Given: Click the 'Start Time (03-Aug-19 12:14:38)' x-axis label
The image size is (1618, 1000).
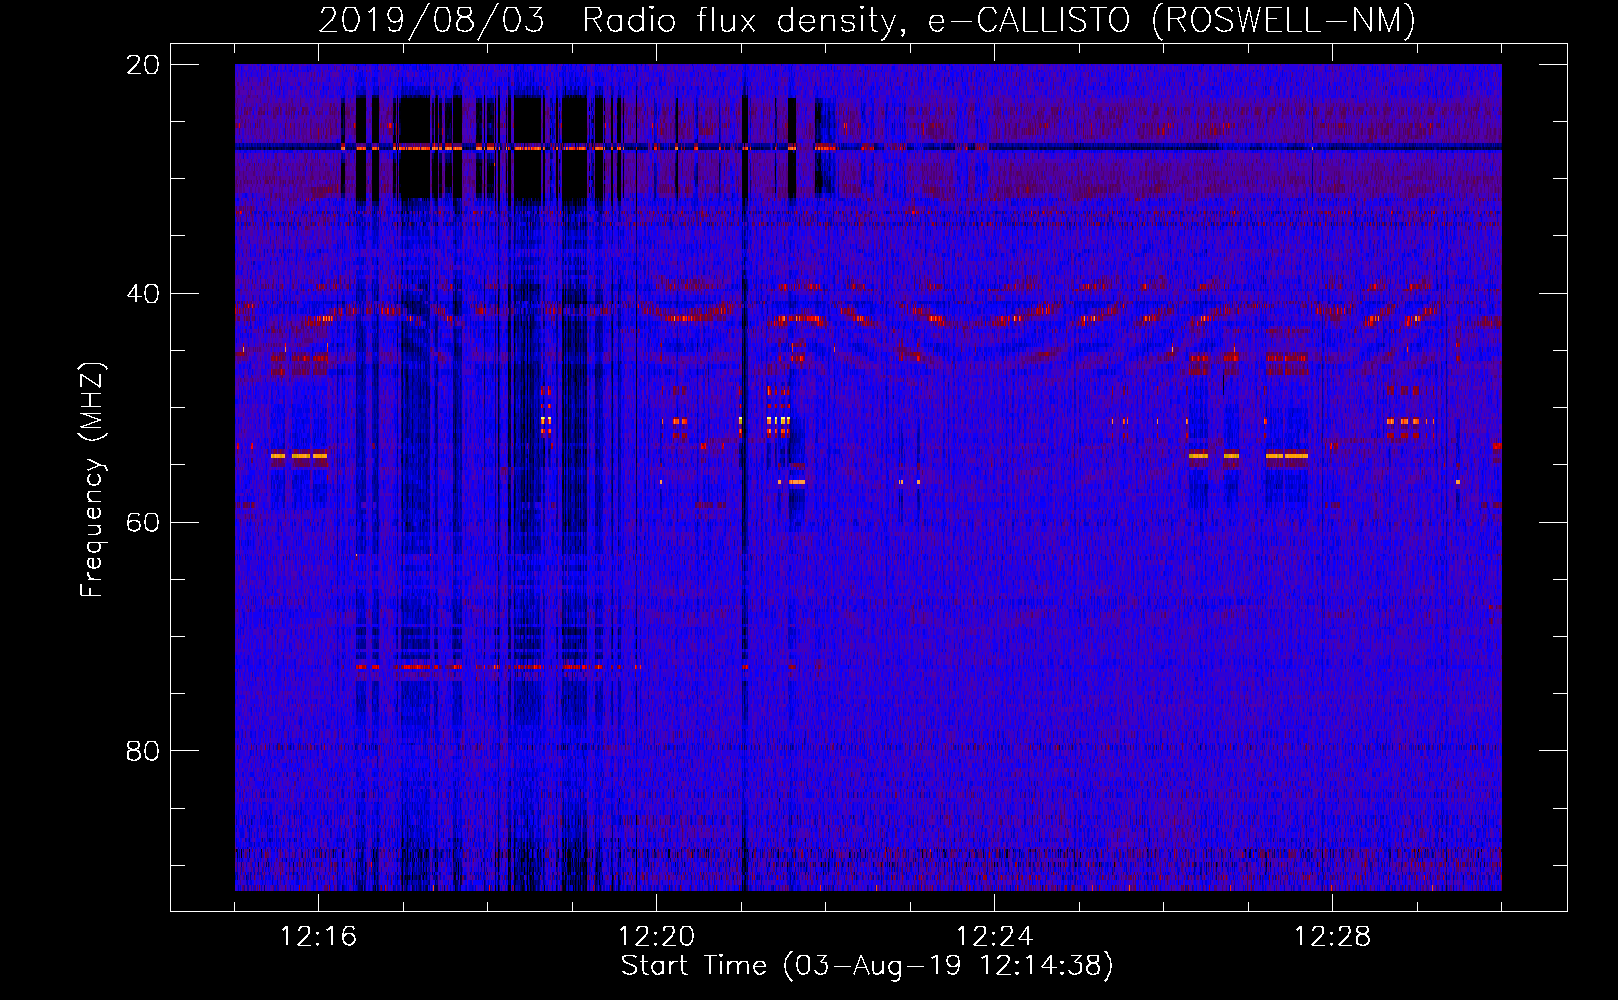Looking at the screenshot, I should (x=867, y=966).
